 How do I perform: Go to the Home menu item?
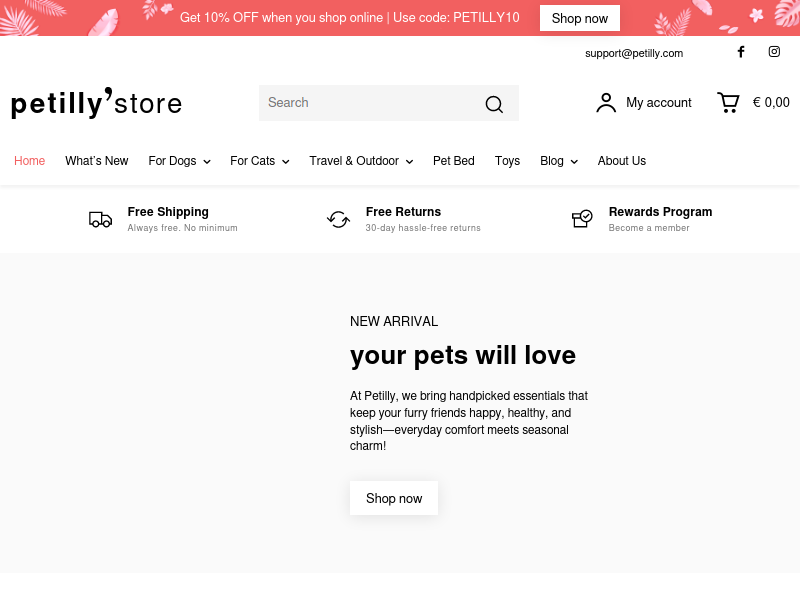tap(30, 161)
